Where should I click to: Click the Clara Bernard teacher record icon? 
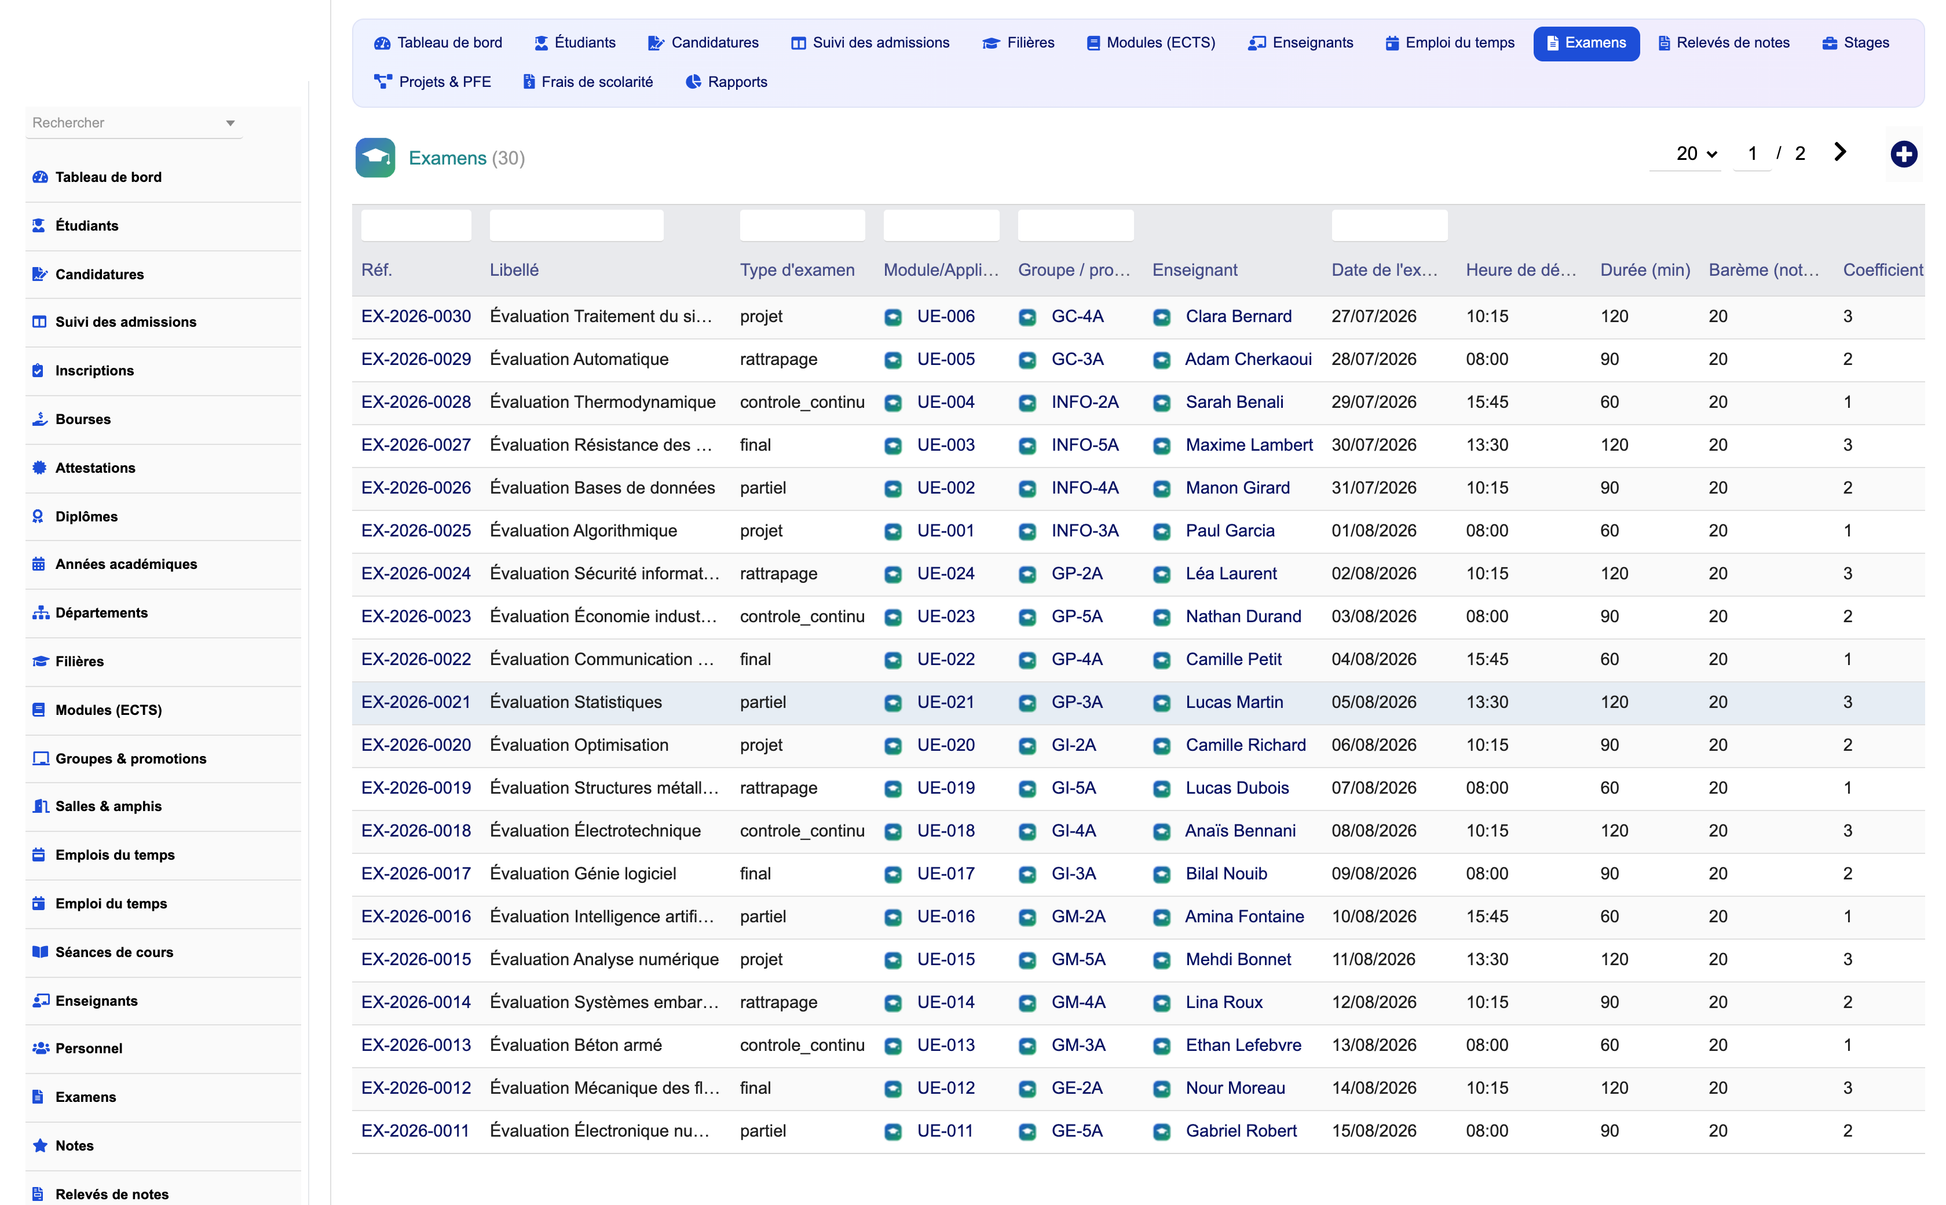[x=1162, y=317]
